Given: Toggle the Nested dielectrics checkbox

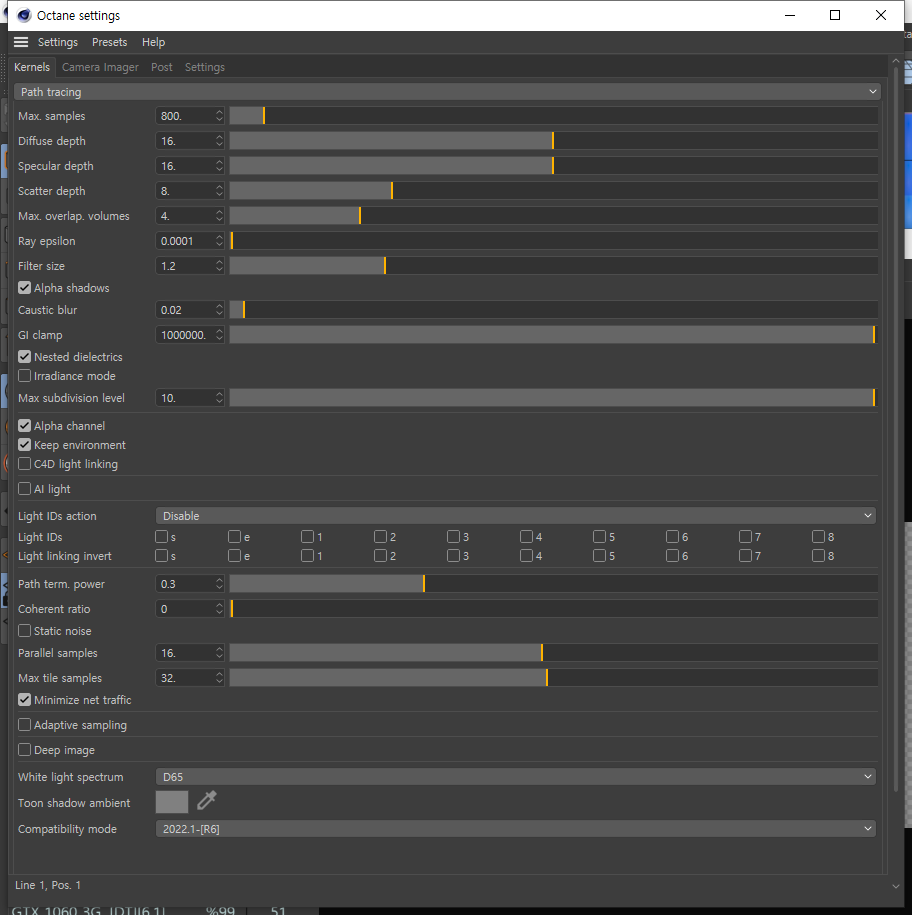Looking at the screenshot, I should tap(25, 357).
